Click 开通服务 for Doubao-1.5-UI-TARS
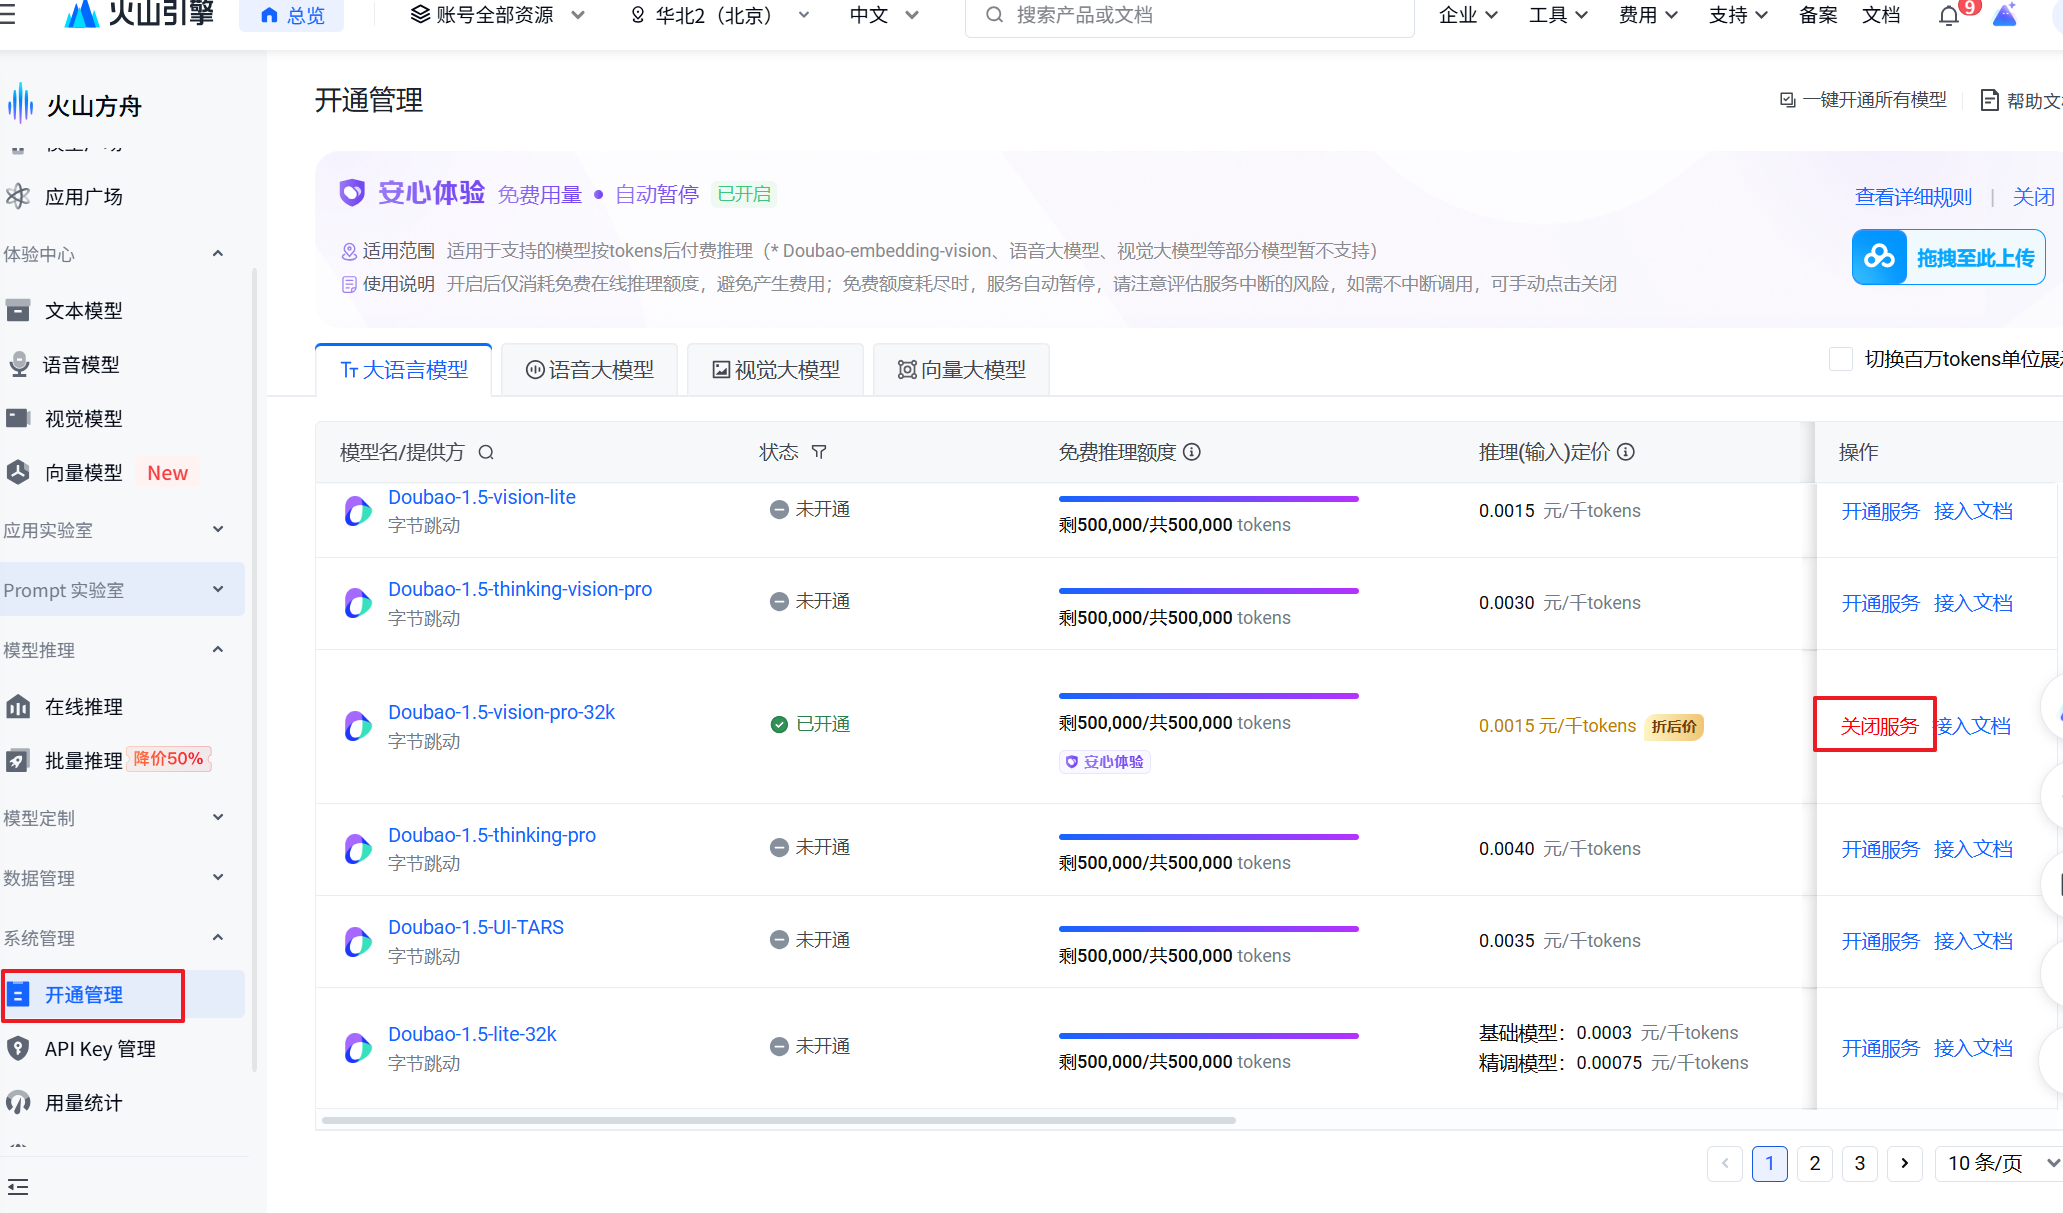Image resolution: width=2063 pixels, height=1213 pixels. (1880, 941)
